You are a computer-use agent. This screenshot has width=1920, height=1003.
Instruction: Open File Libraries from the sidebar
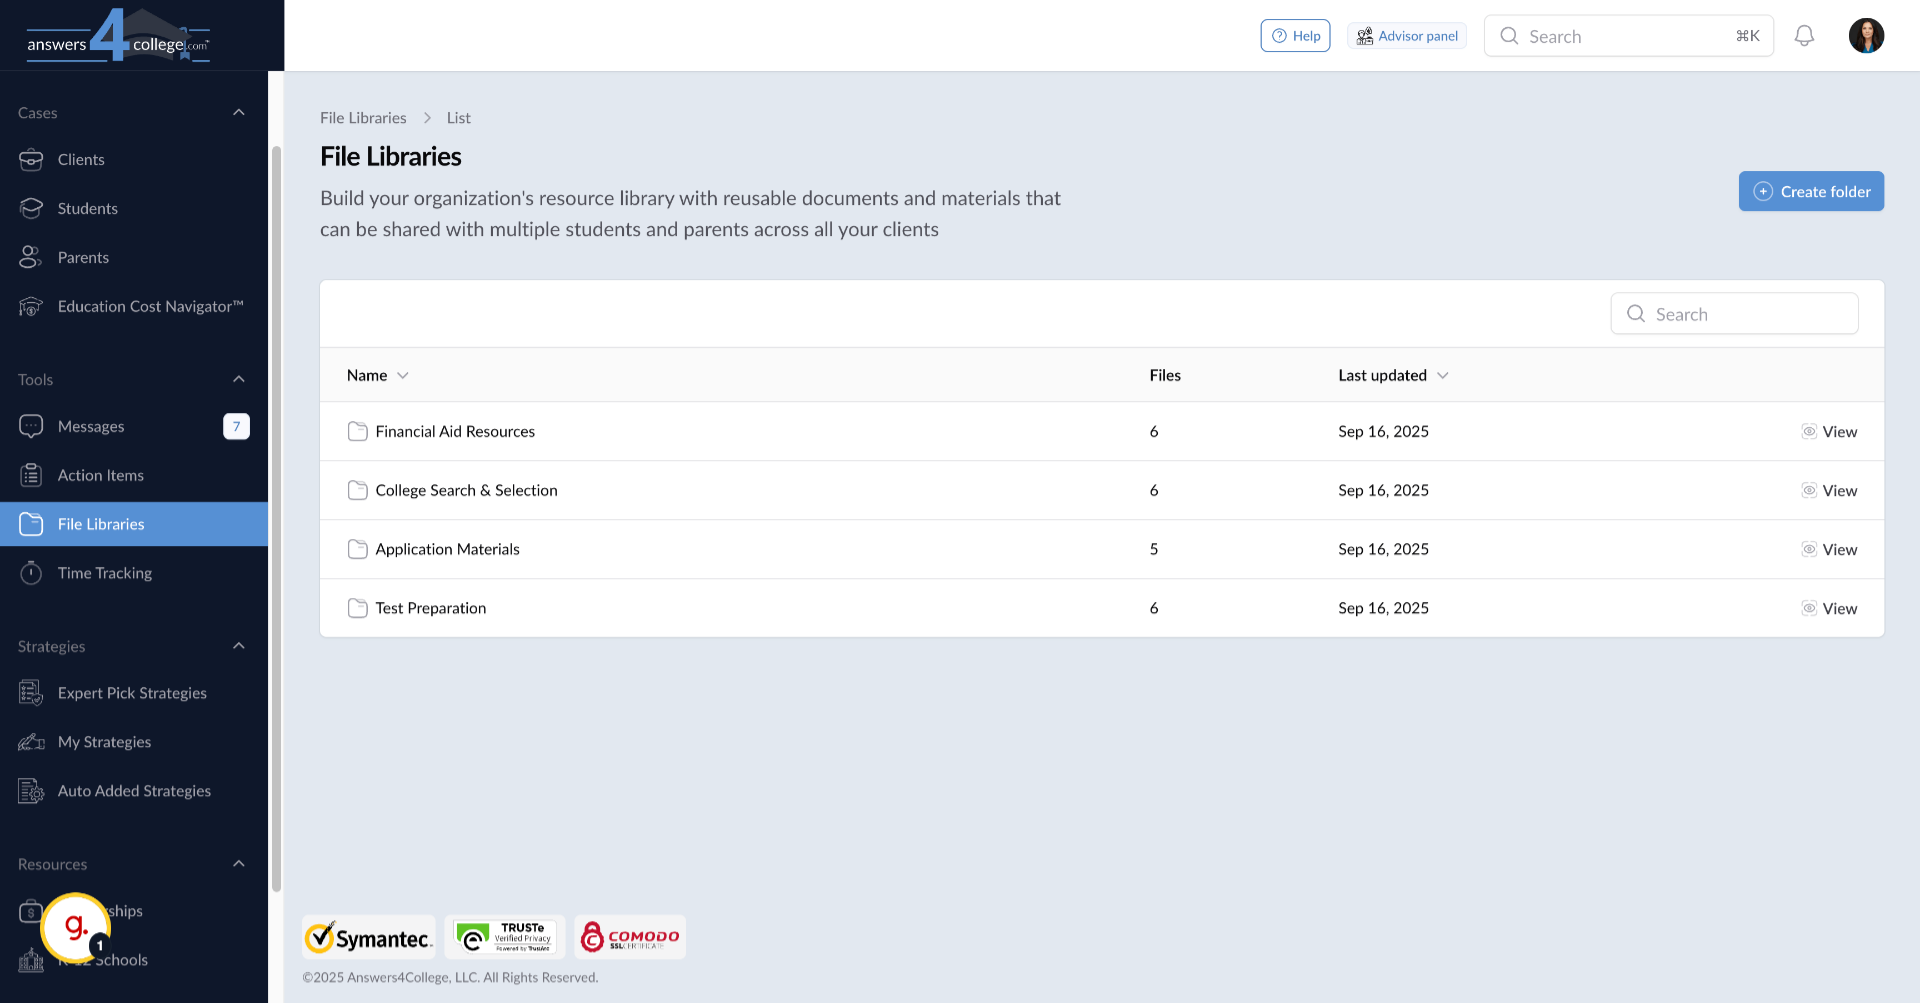100,523
